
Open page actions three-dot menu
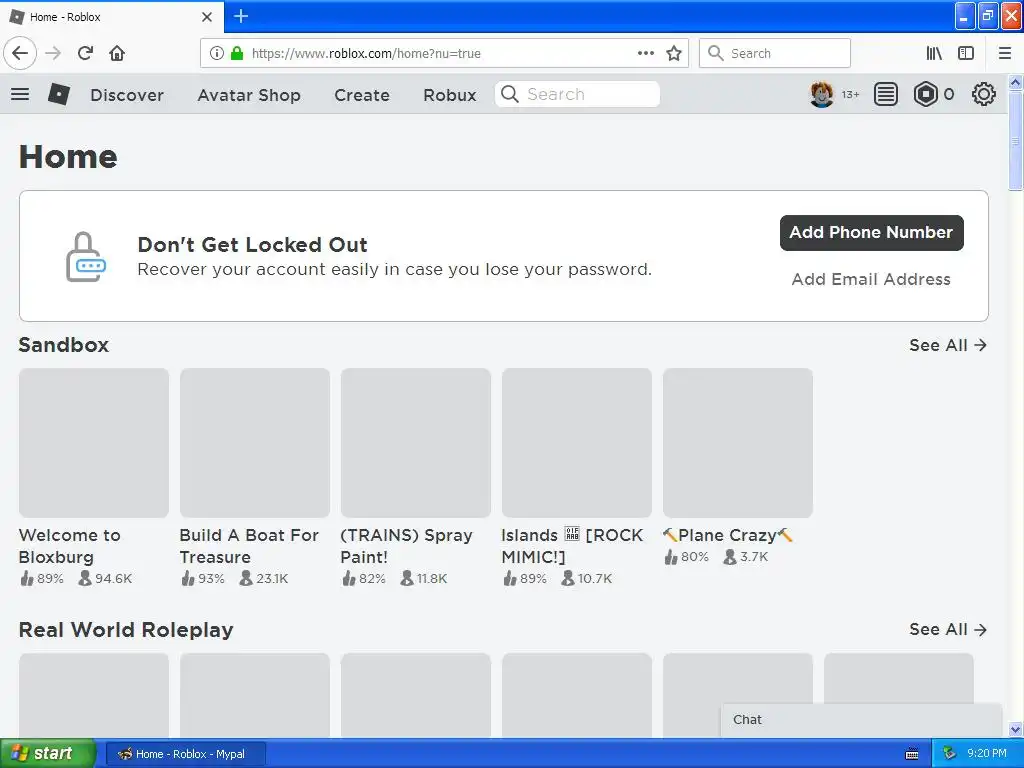pyautogui.click(x=645, y=54)
